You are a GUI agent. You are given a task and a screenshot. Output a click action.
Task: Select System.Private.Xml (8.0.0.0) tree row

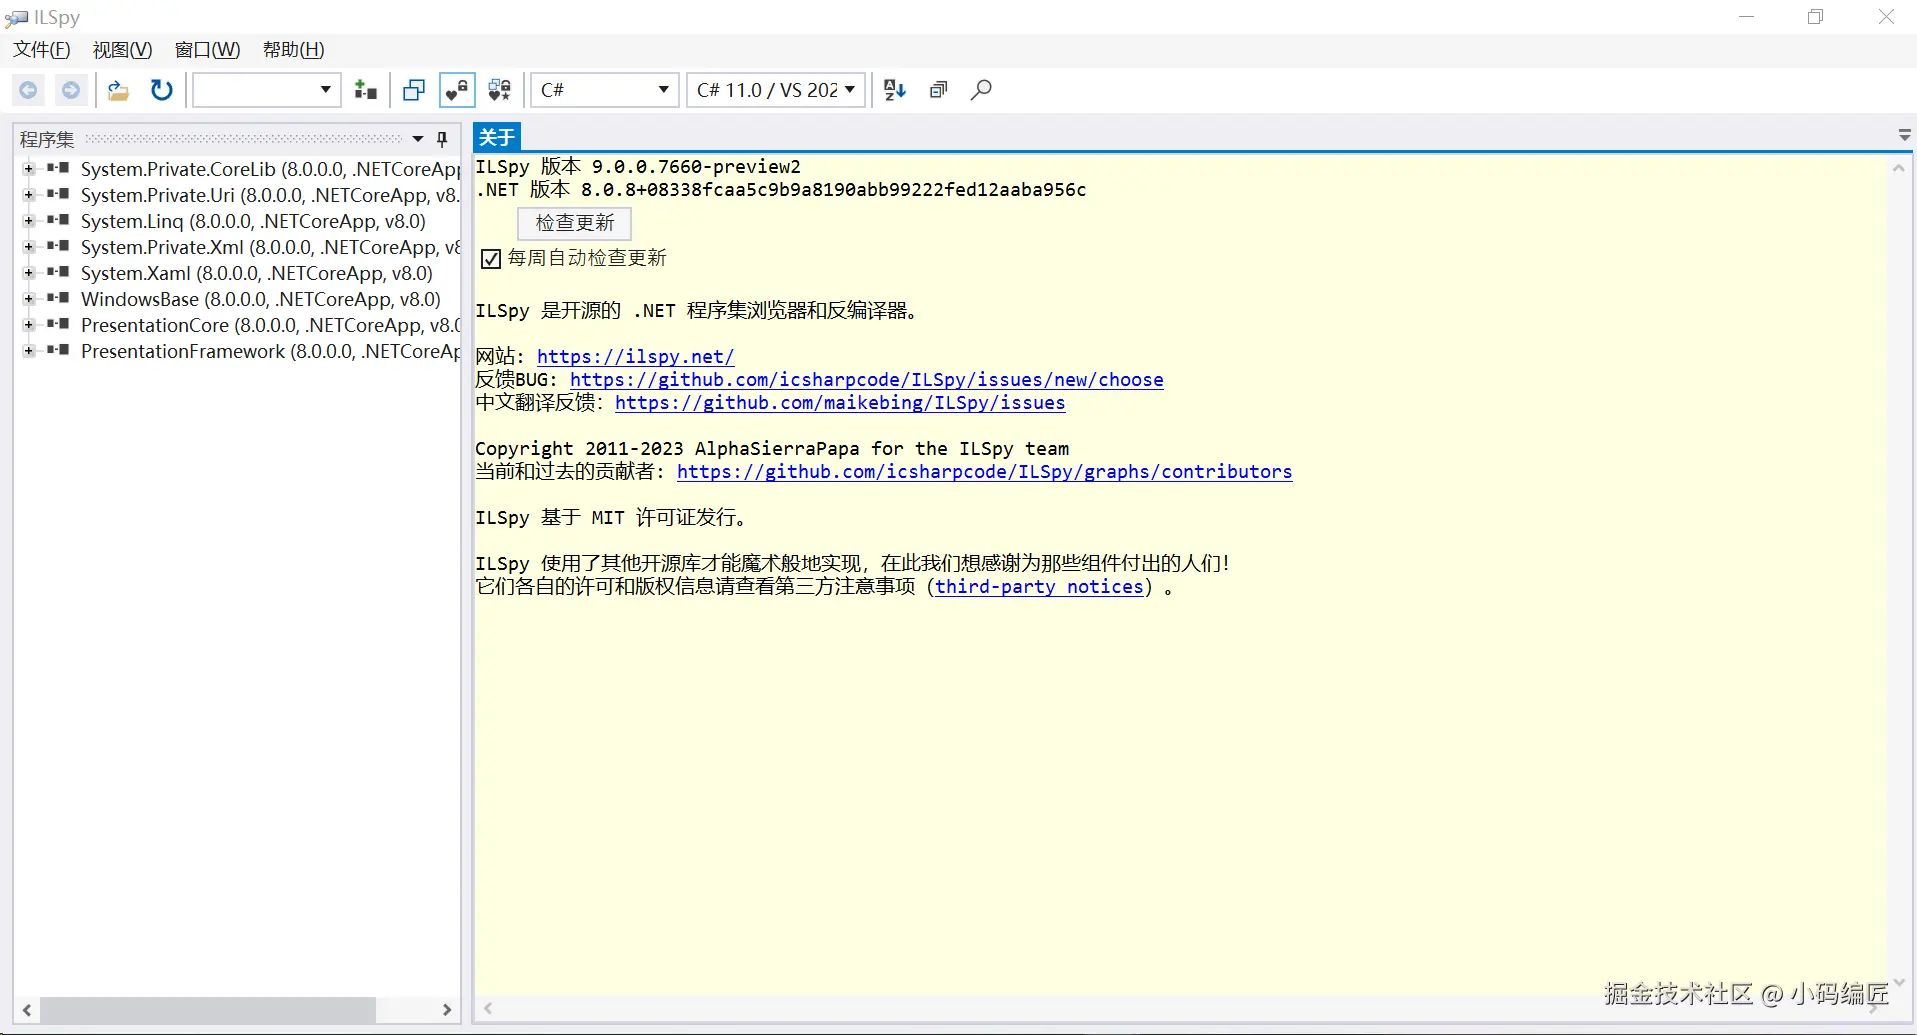pos(270,247)
